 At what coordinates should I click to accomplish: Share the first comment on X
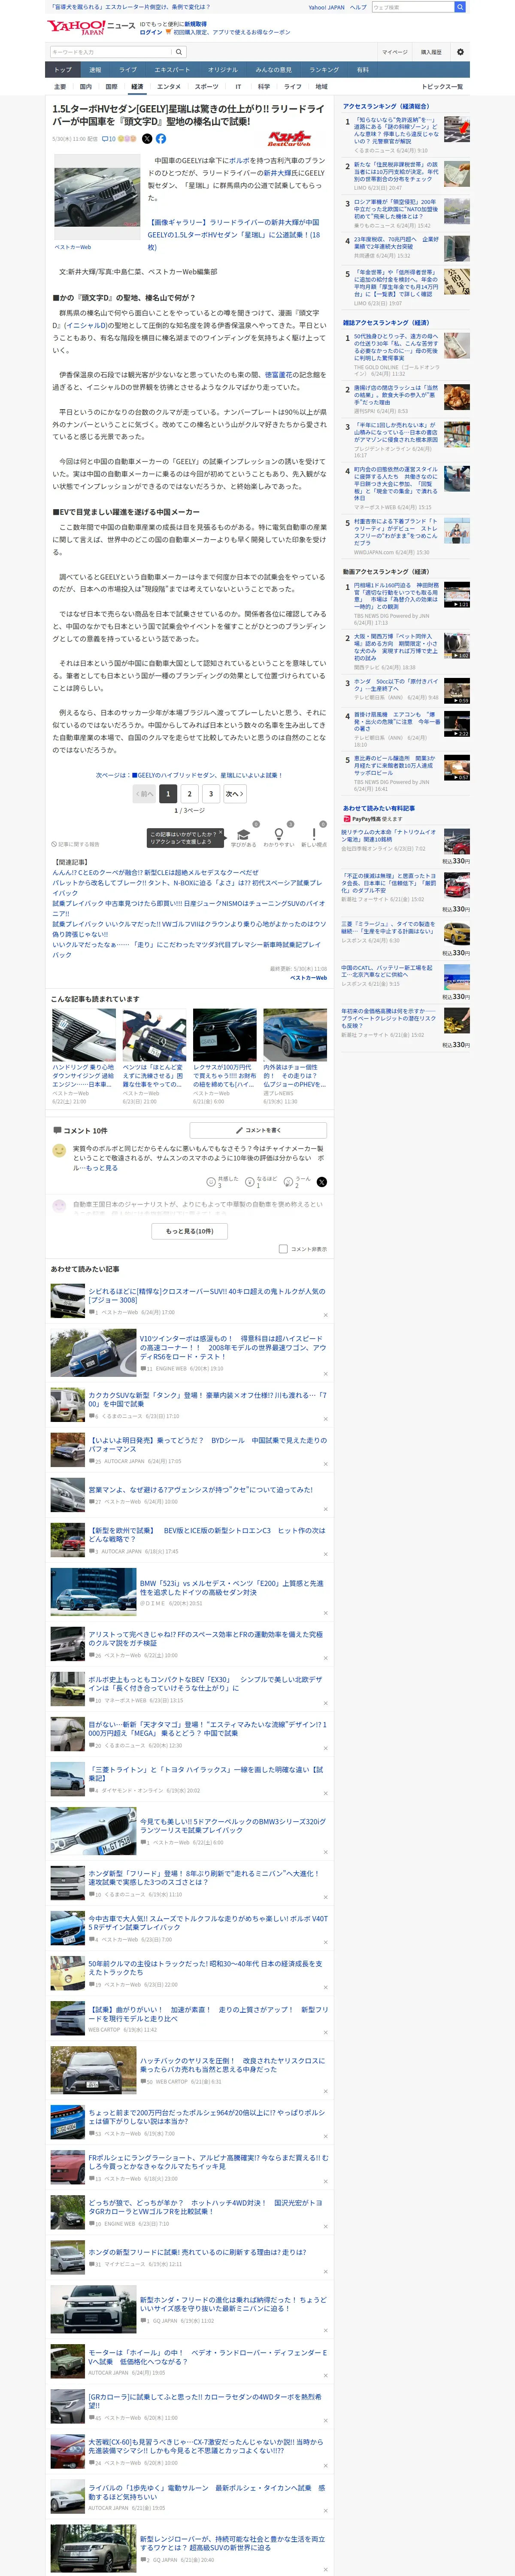[321, 1181]
